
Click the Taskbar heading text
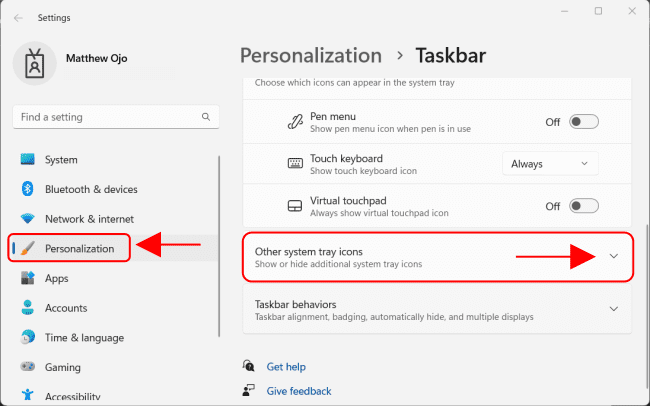pyautogui.click(x=451, y=56)
